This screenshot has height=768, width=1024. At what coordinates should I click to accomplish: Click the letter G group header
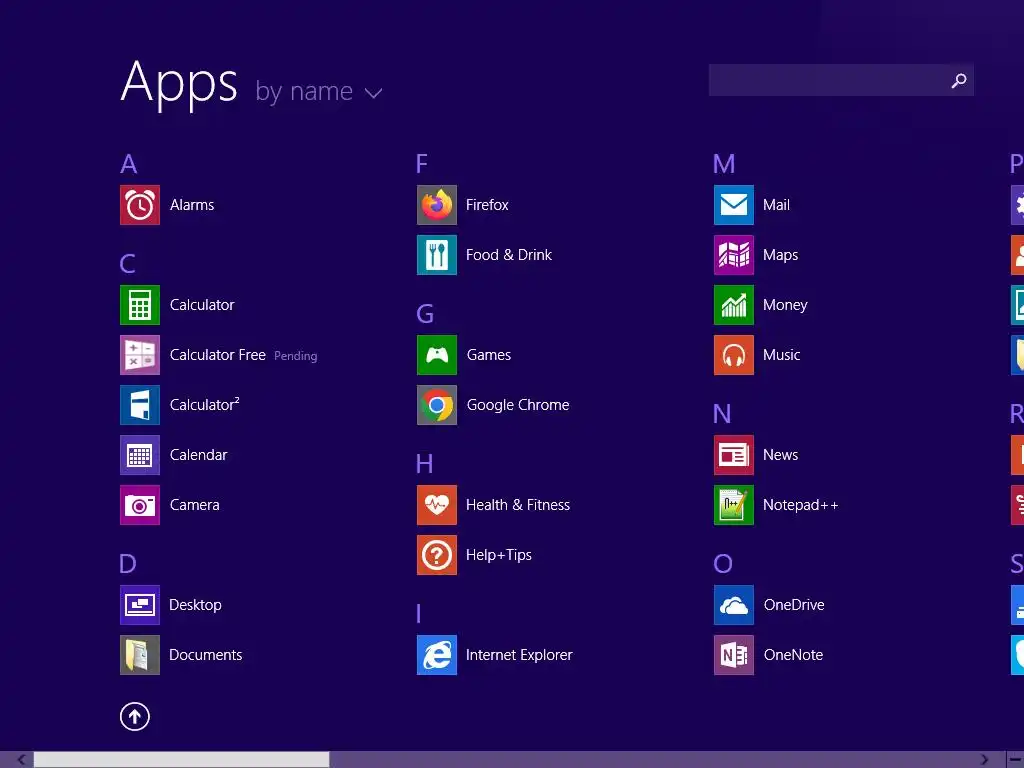pos(425,314)
